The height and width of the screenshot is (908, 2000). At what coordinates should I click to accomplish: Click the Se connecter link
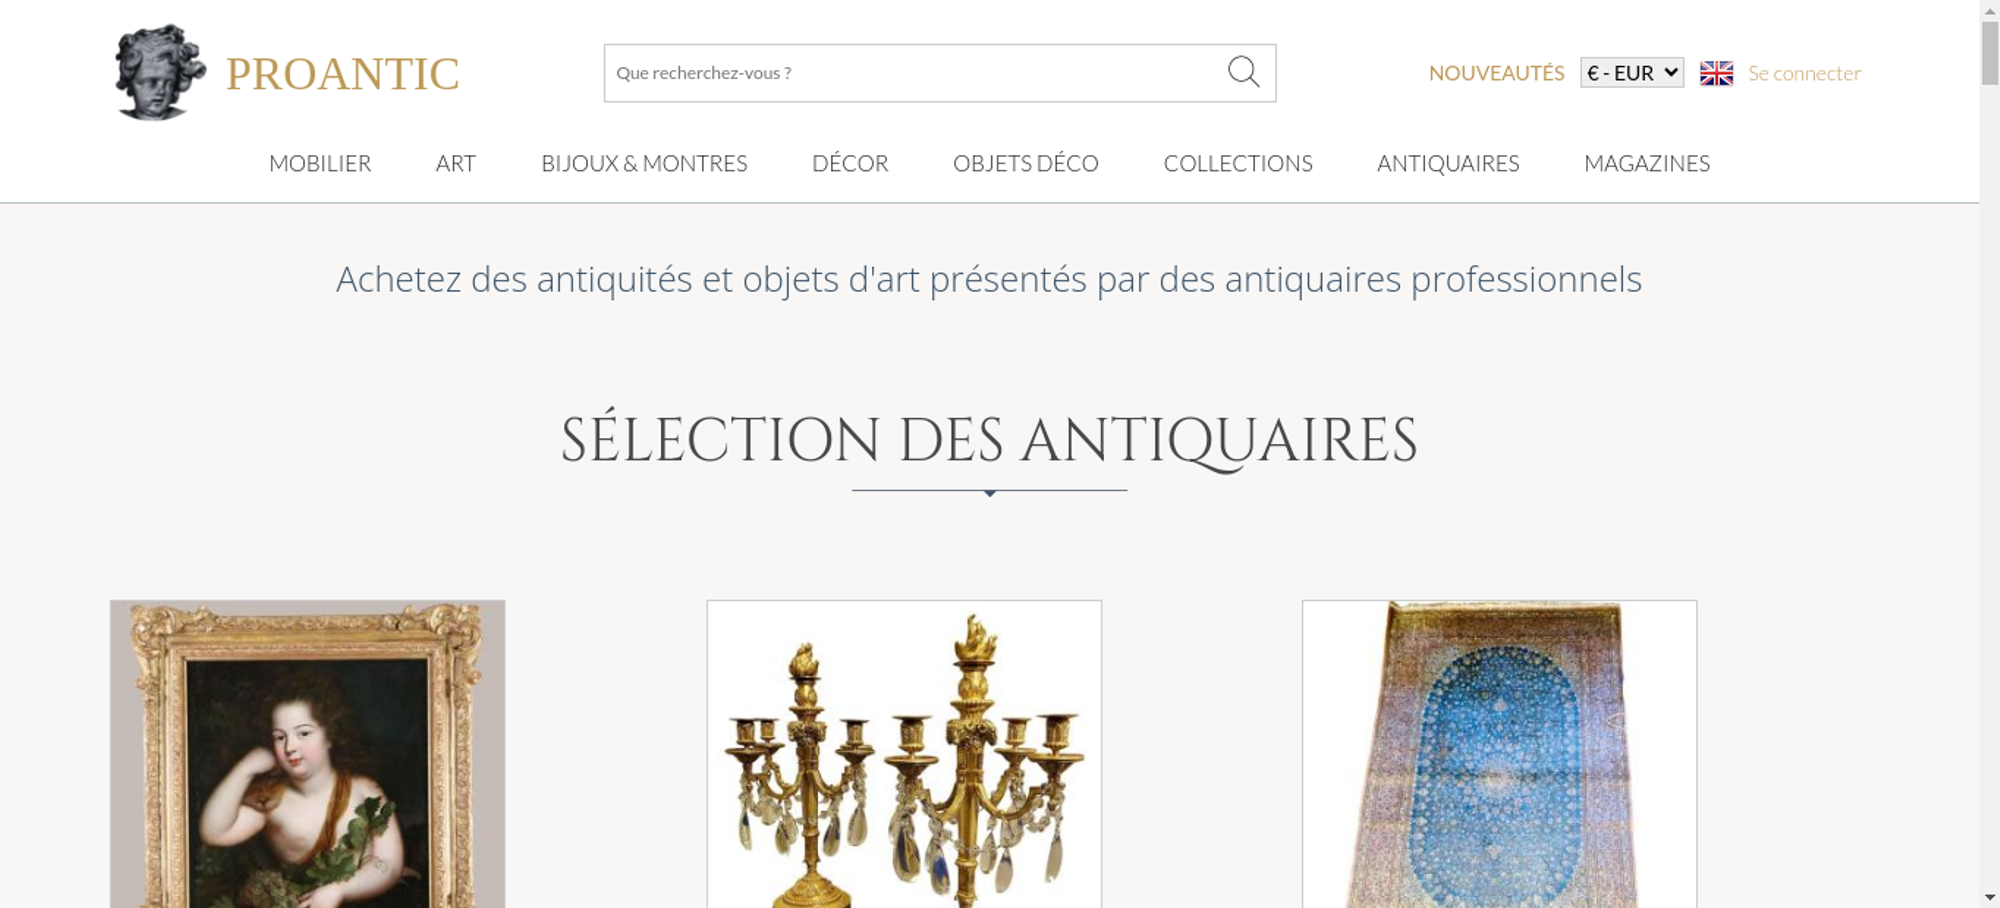click(x=1804, y=73)
